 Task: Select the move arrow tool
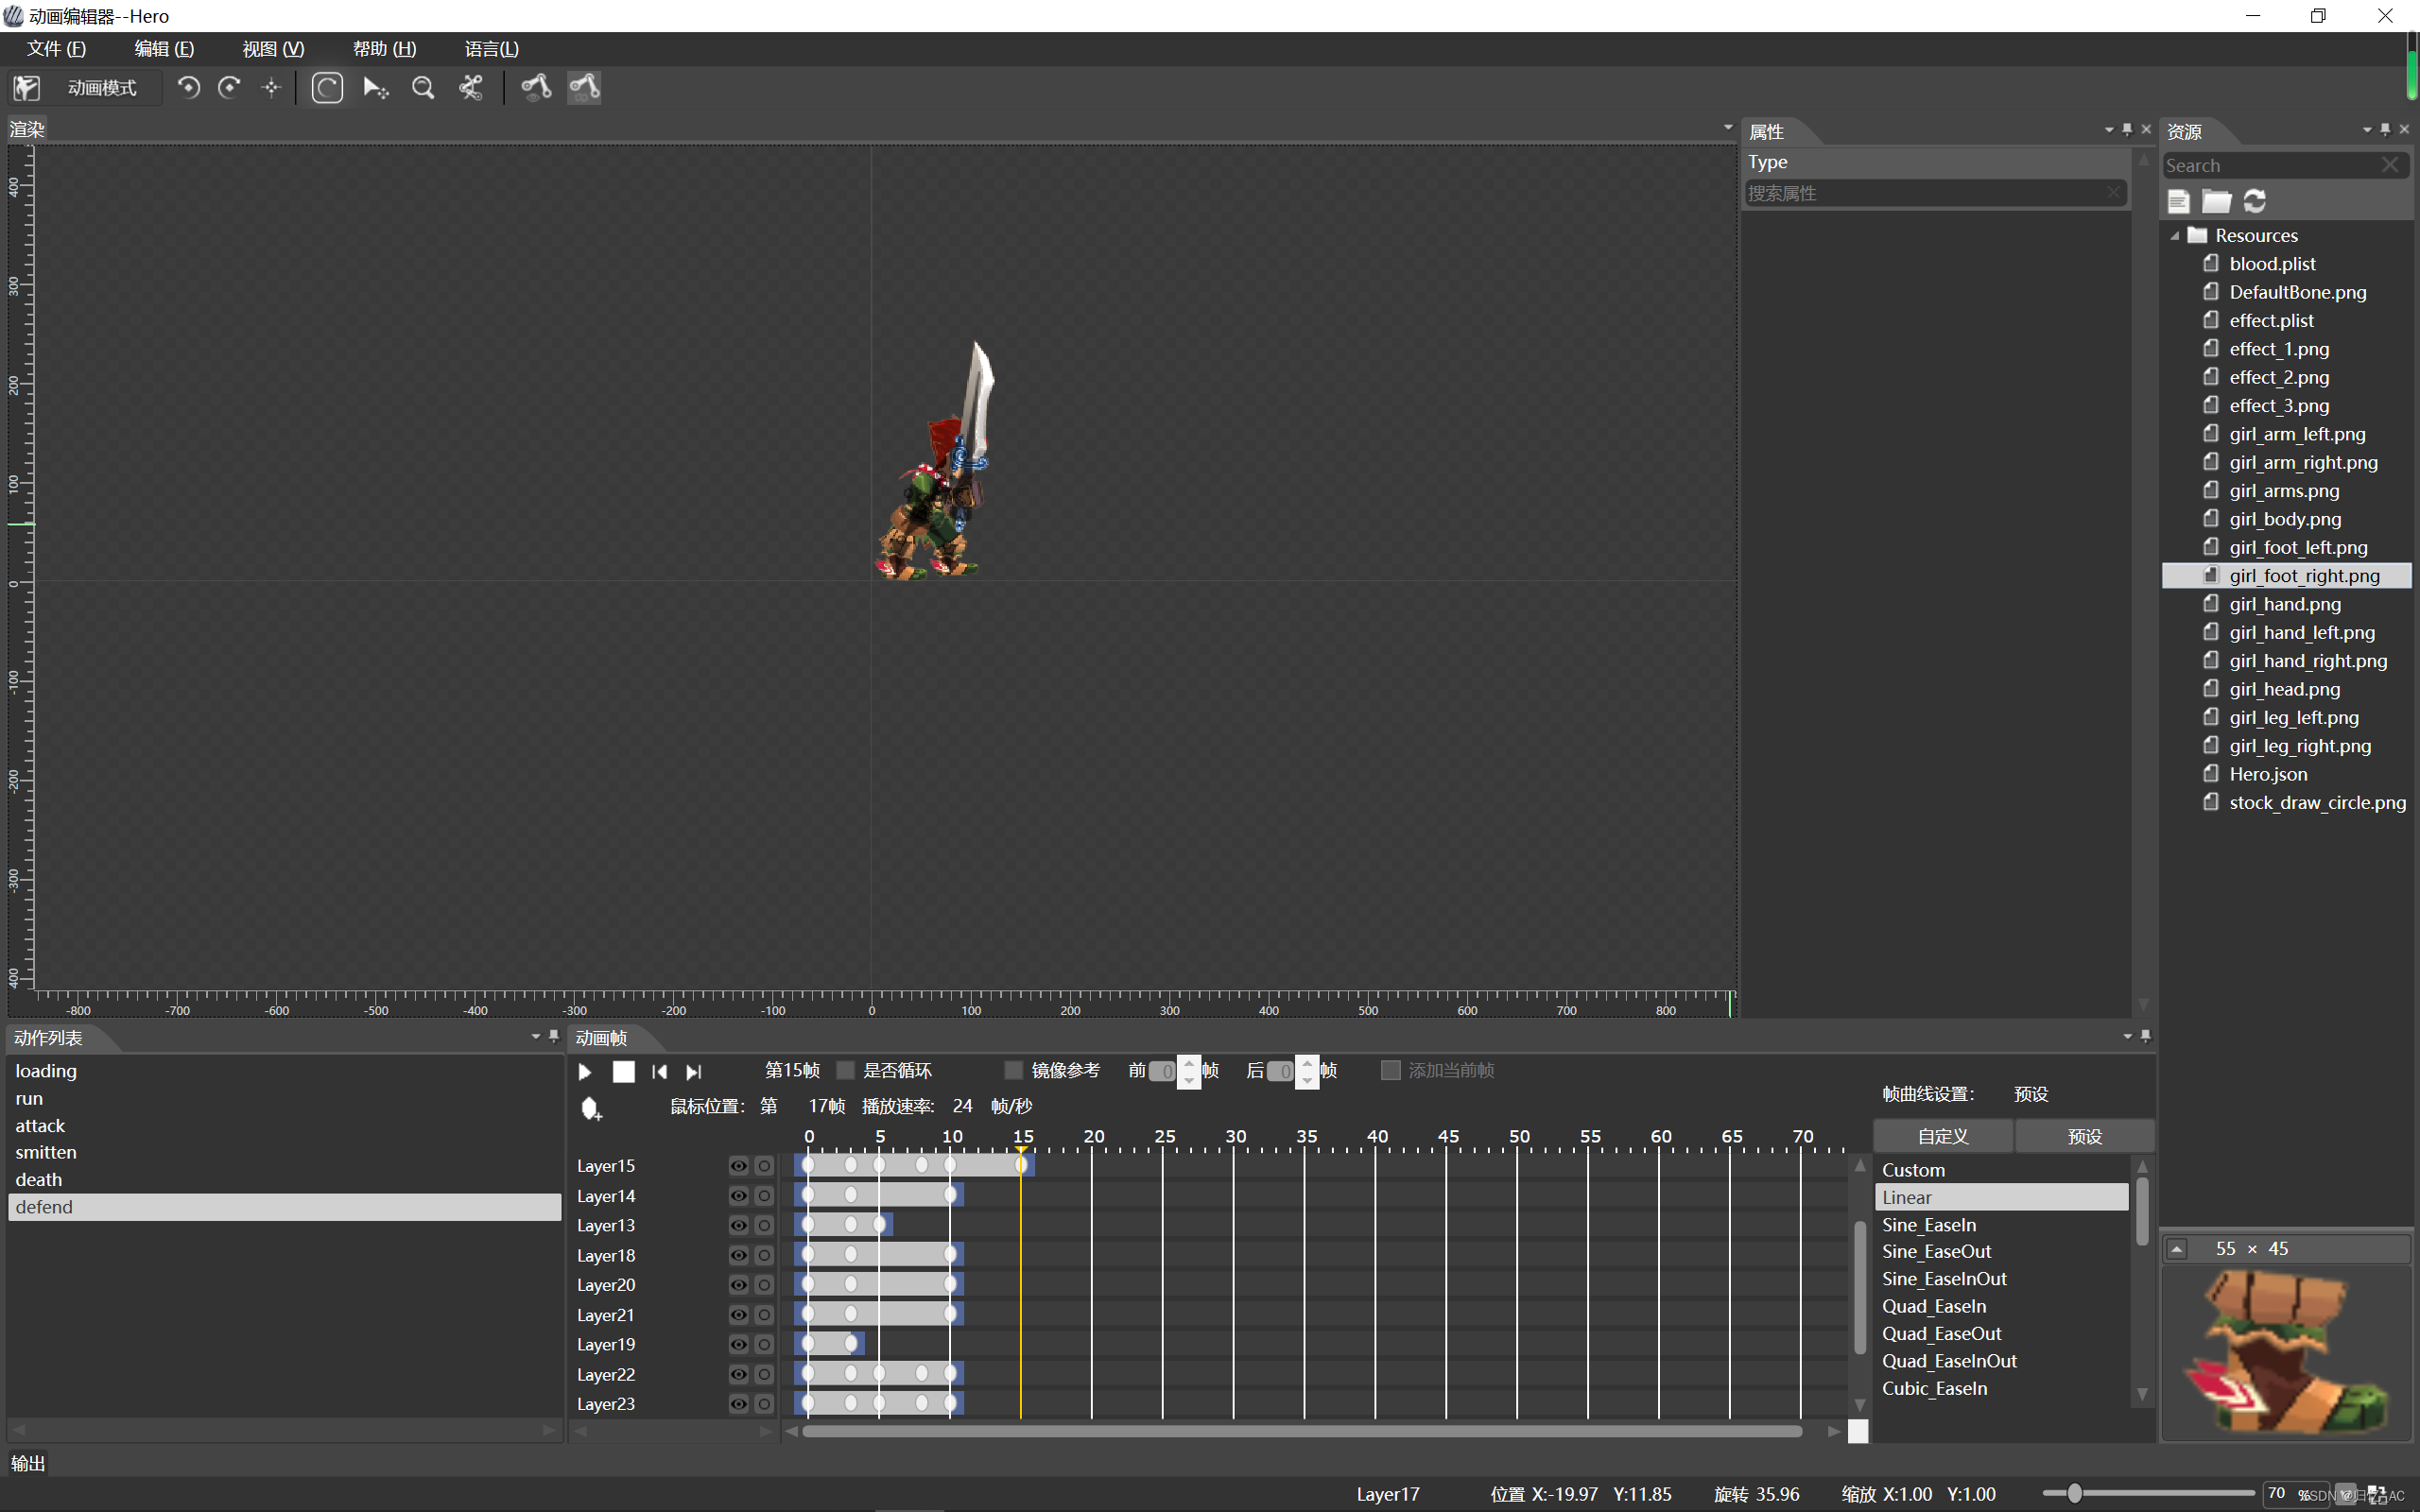[375, 88]
